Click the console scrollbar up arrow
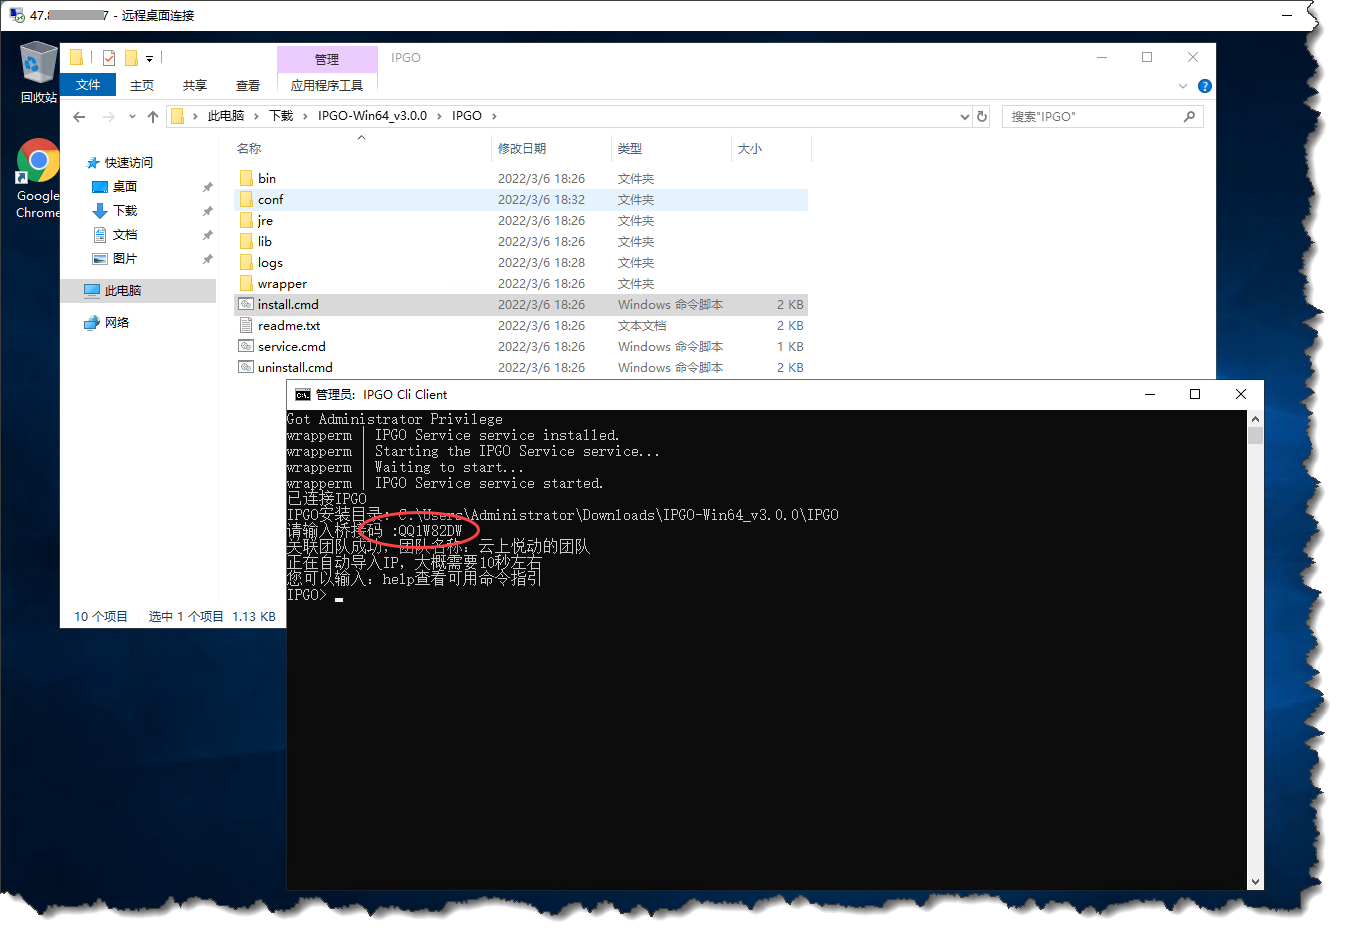1347x938 pixels. click(1255, 419)
